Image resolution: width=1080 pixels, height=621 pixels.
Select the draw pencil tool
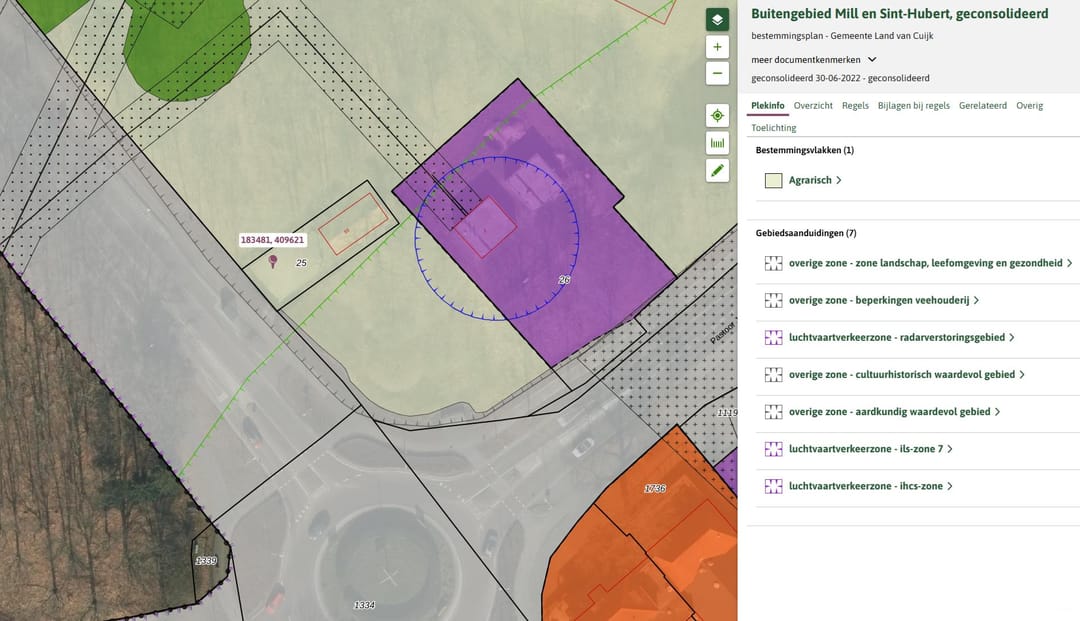click(x=717, y=170)
